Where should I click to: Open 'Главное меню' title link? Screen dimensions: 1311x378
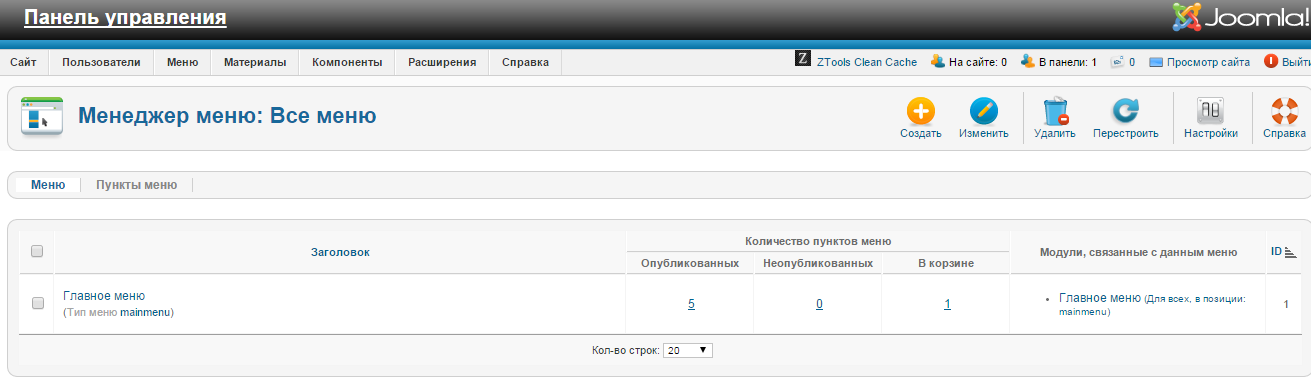[104, 296]
